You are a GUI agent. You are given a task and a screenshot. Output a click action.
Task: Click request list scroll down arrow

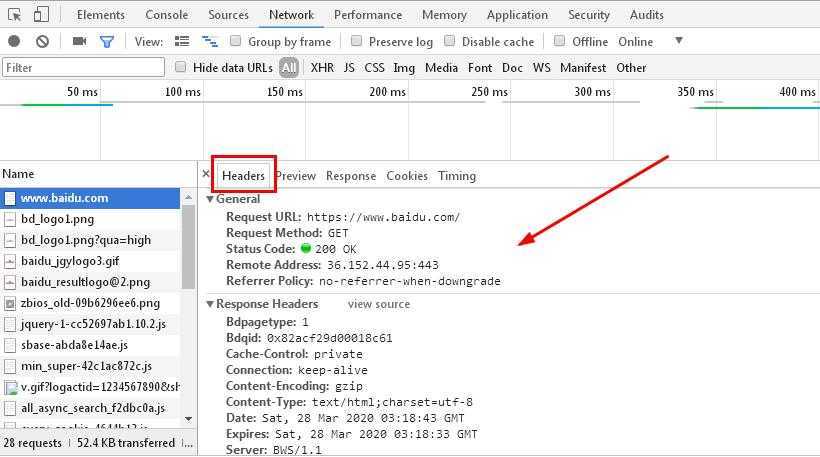[188, 419]
